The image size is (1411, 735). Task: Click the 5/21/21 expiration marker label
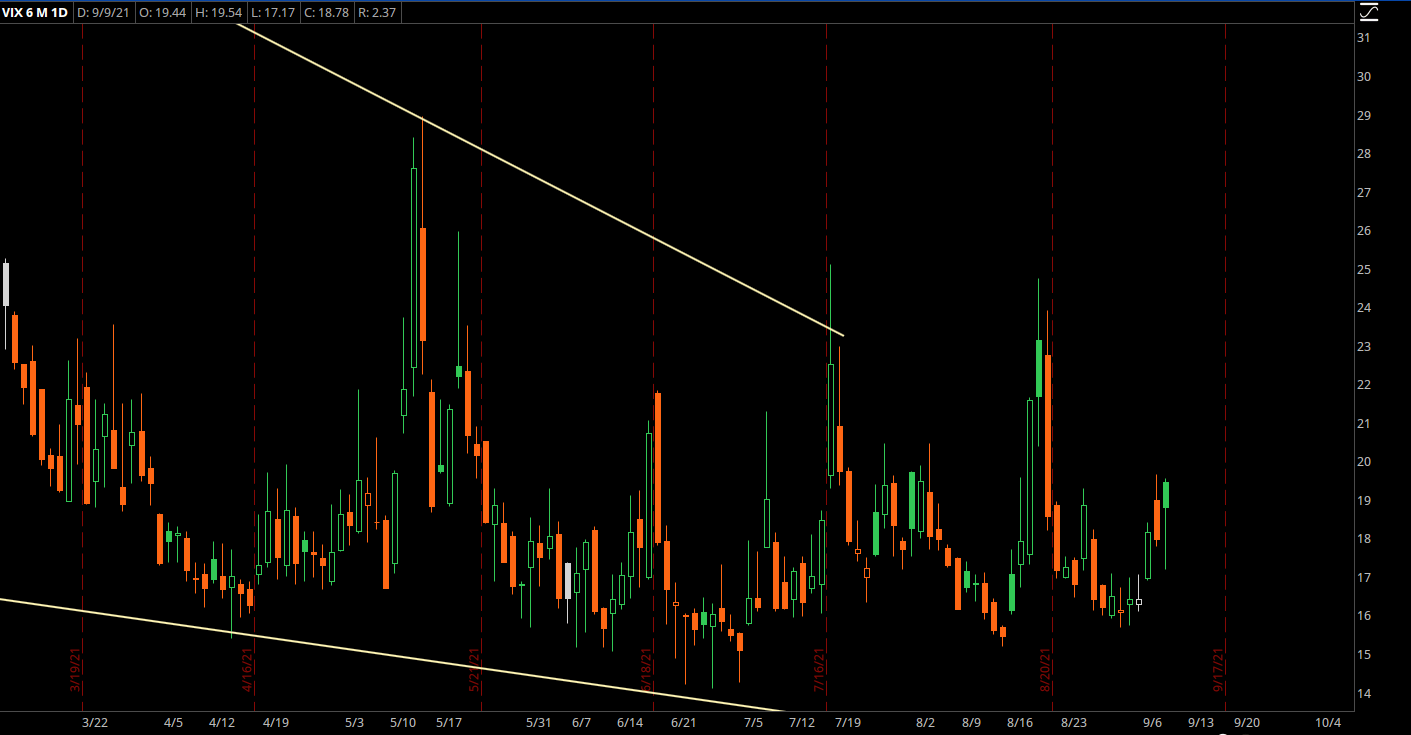coord(475,670)
